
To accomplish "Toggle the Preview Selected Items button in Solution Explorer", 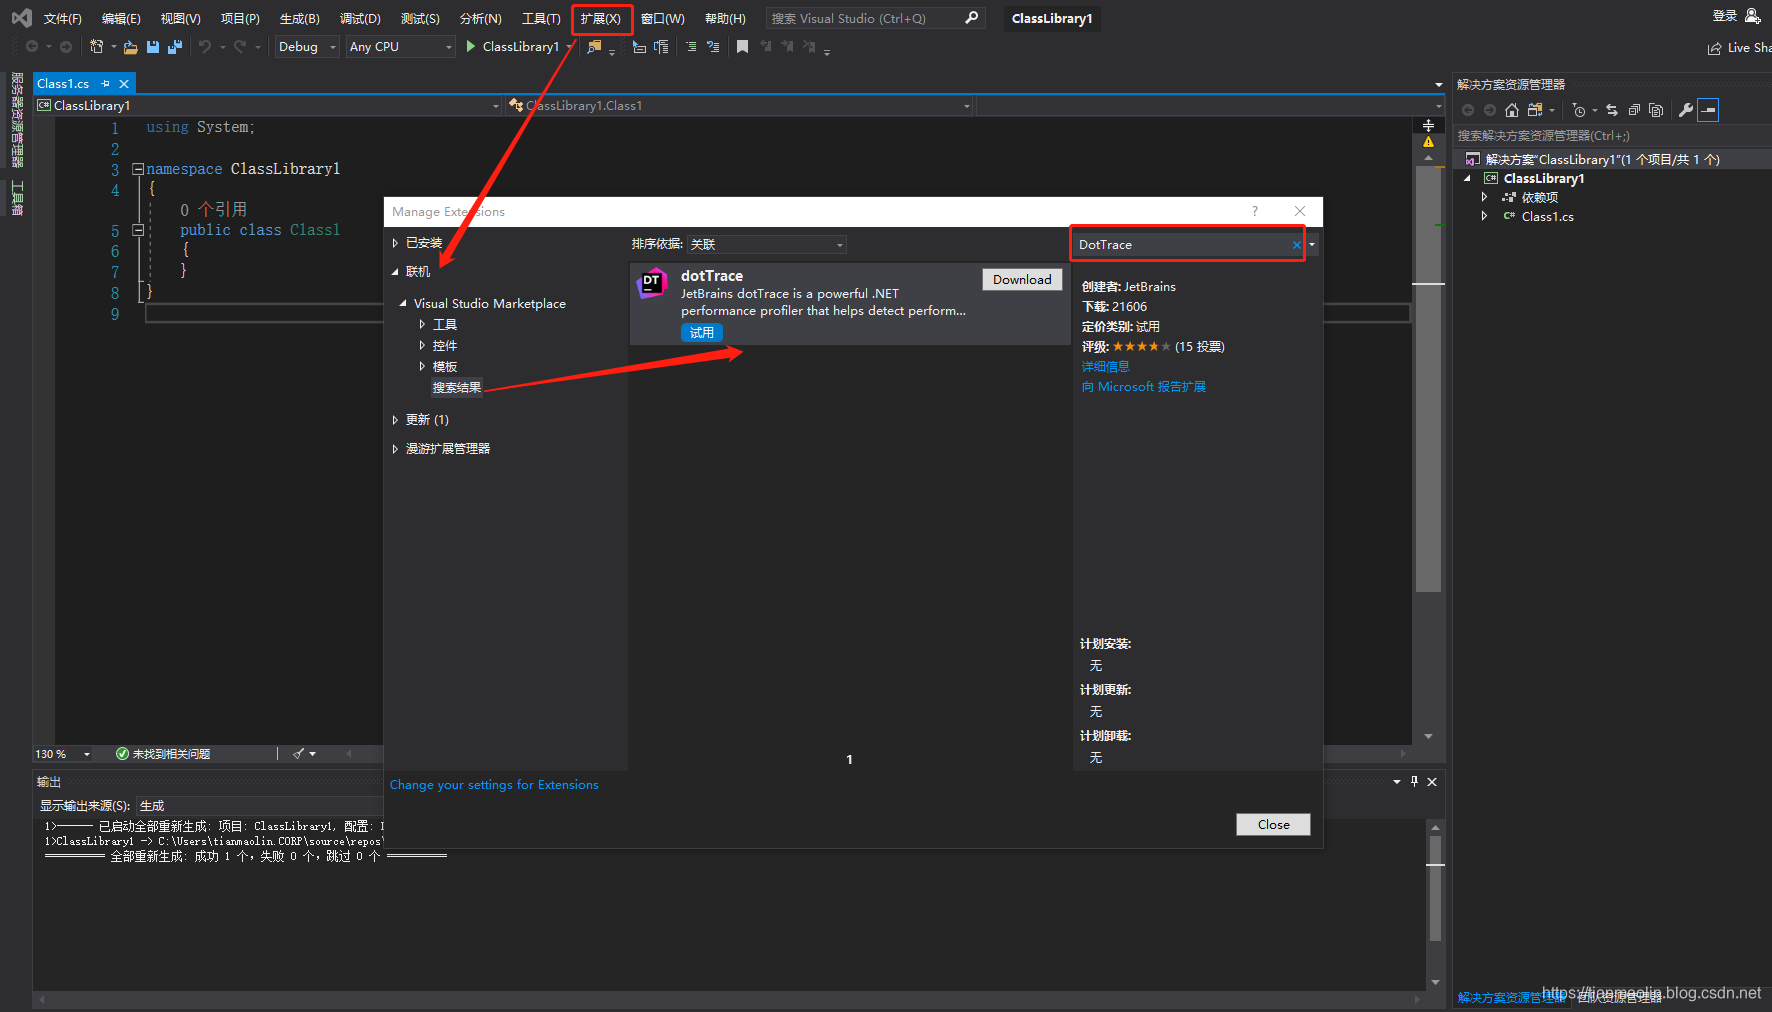I will pos(1708,110).
